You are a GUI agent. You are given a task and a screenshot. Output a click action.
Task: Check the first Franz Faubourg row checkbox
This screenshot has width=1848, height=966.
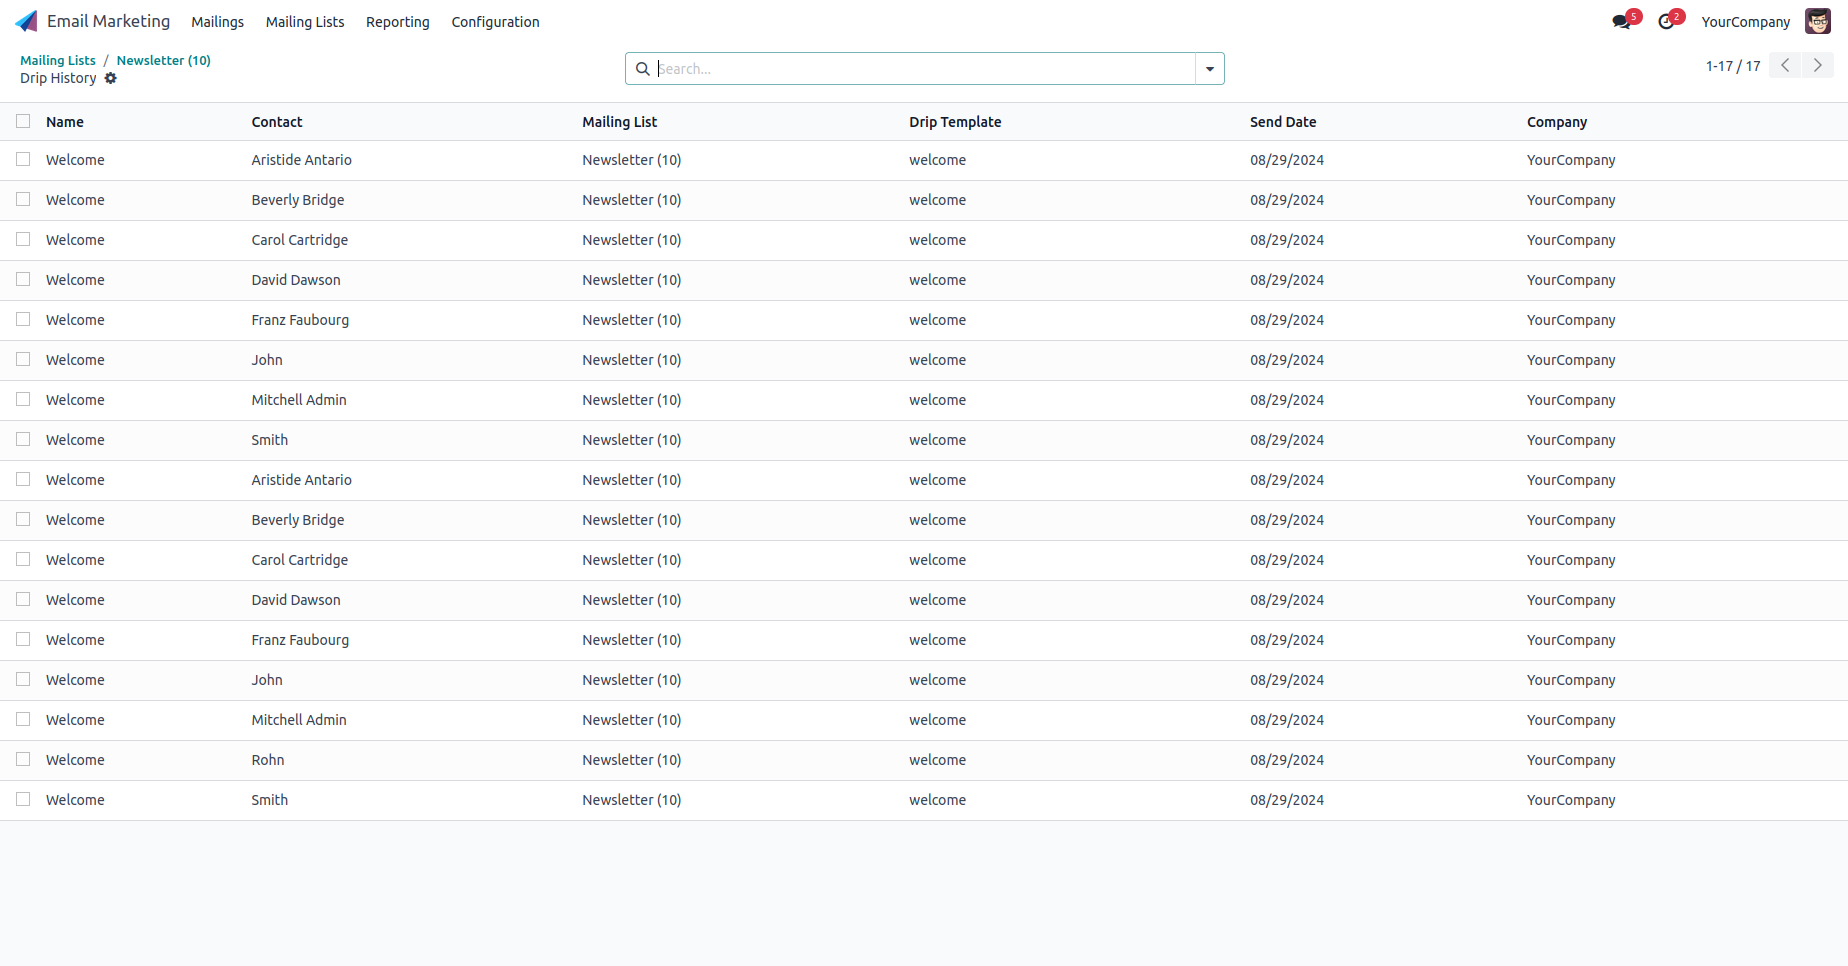point(23,319)
